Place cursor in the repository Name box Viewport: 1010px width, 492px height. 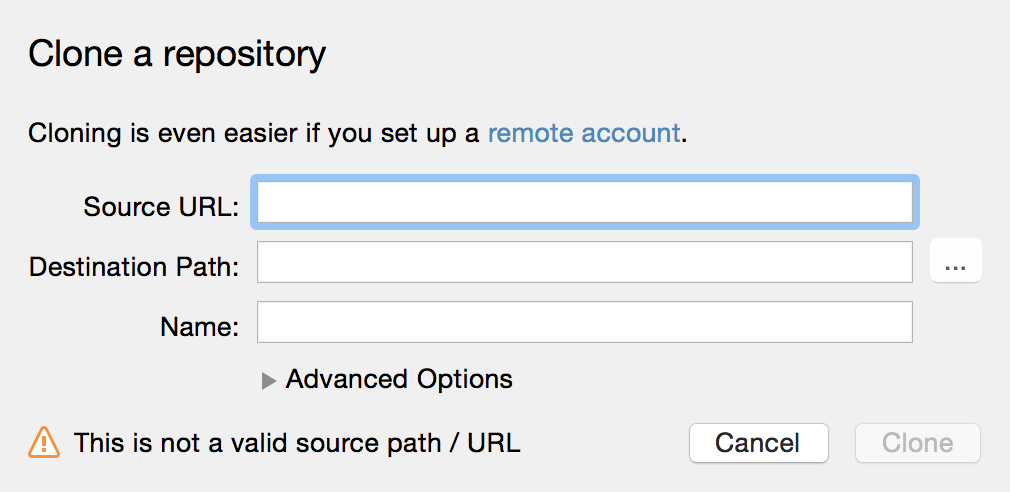[x=585, y=322]
